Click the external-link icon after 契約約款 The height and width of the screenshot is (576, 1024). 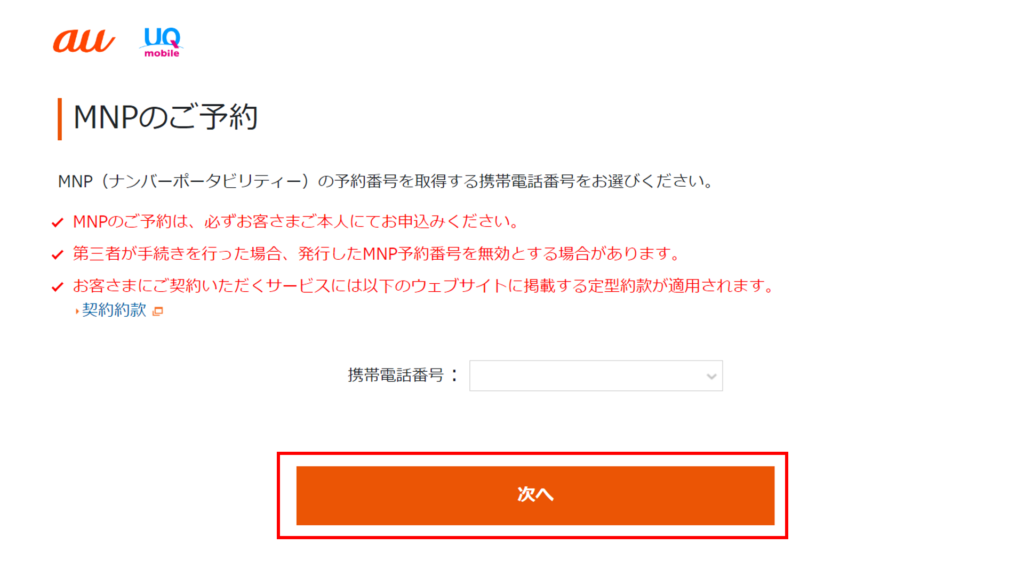157,311
